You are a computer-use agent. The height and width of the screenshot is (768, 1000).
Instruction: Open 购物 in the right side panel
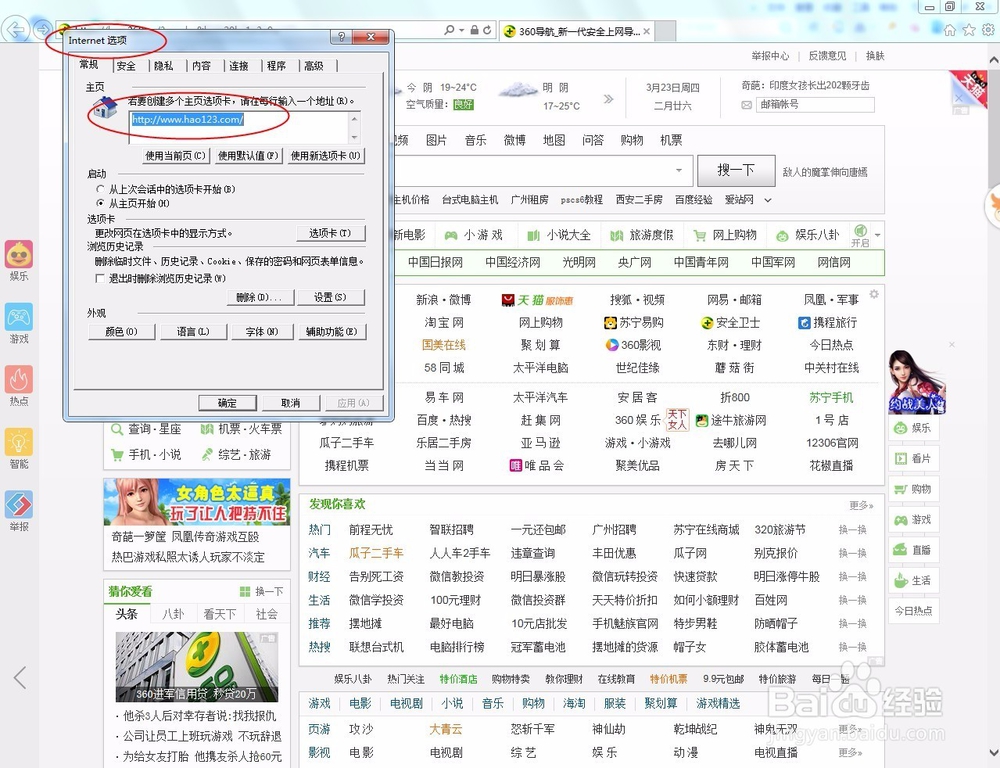(x=913, y=489)
